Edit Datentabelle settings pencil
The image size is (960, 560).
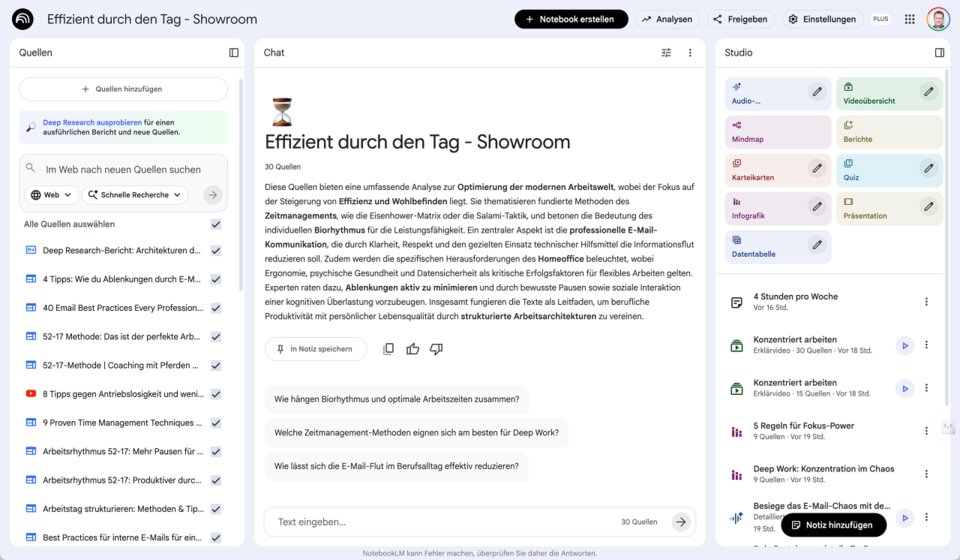coord(817,245)
